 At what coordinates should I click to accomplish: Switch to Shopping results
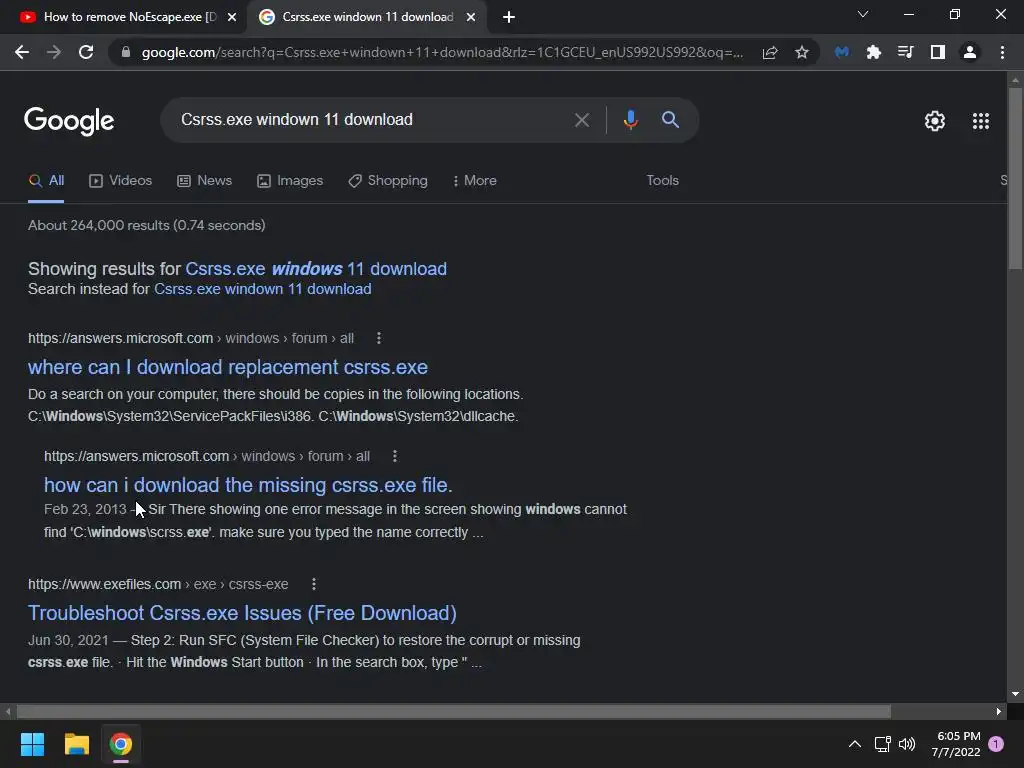click(388, 181)
